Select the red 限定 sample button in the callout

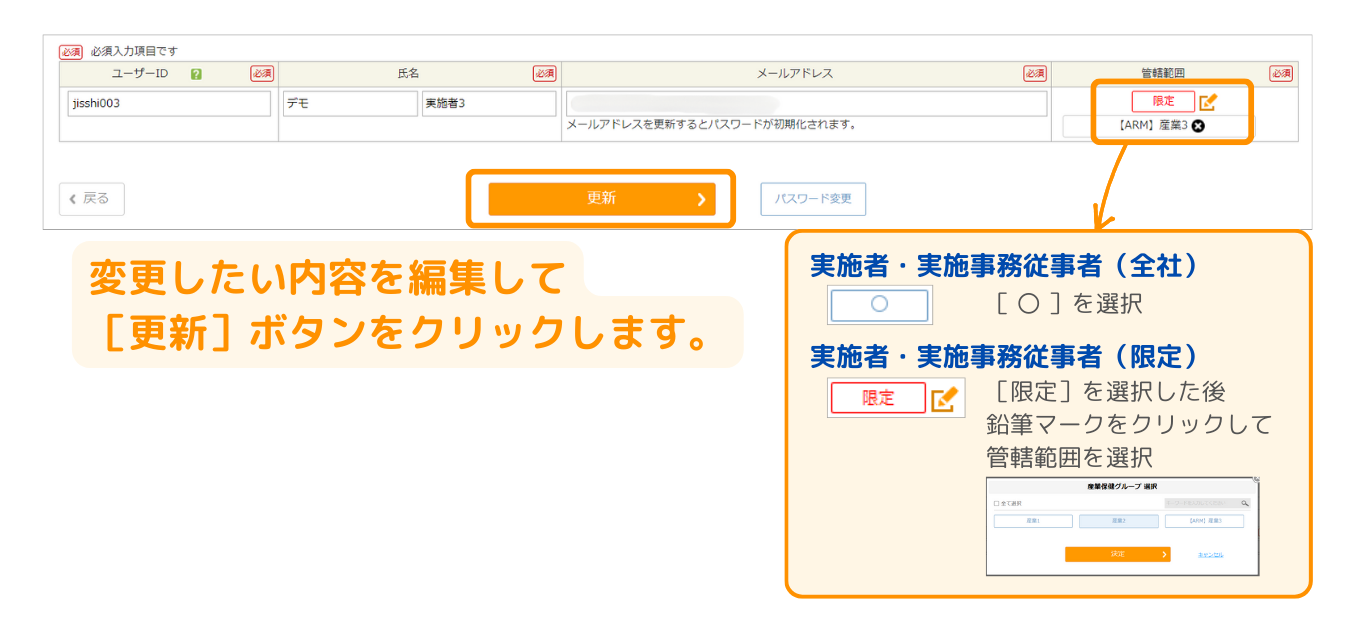tap(877, 398)
